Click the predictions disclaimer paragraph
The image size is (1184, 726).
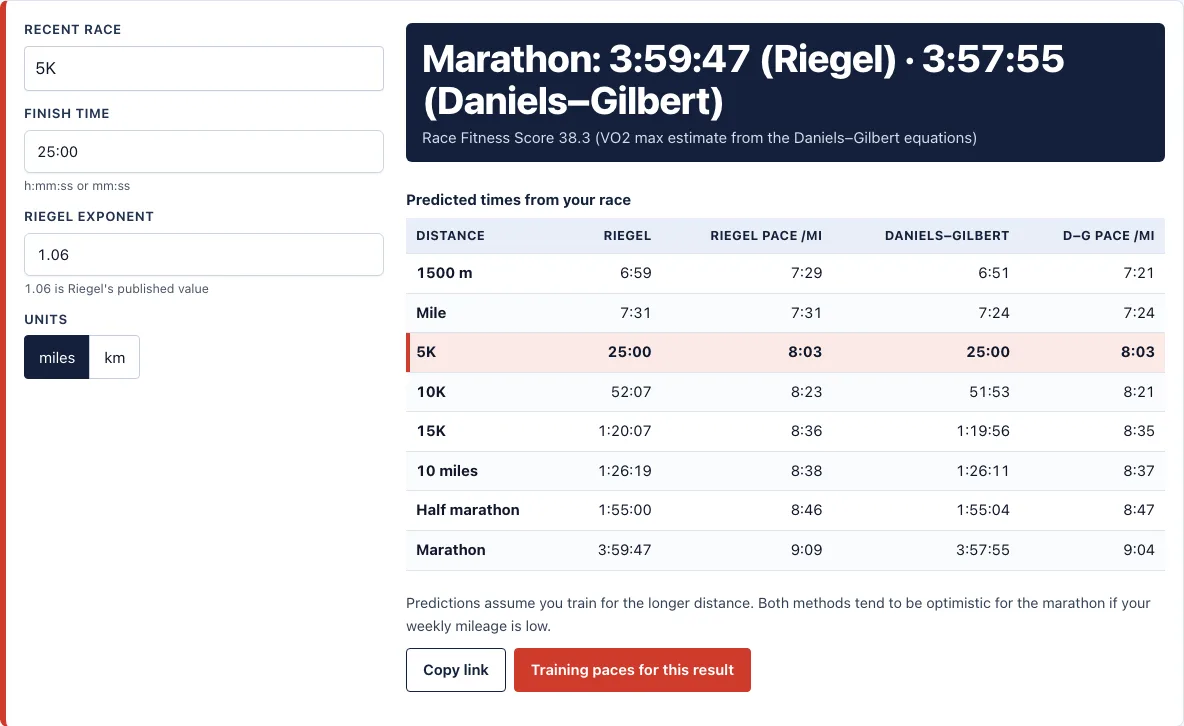tap(779, 614)
